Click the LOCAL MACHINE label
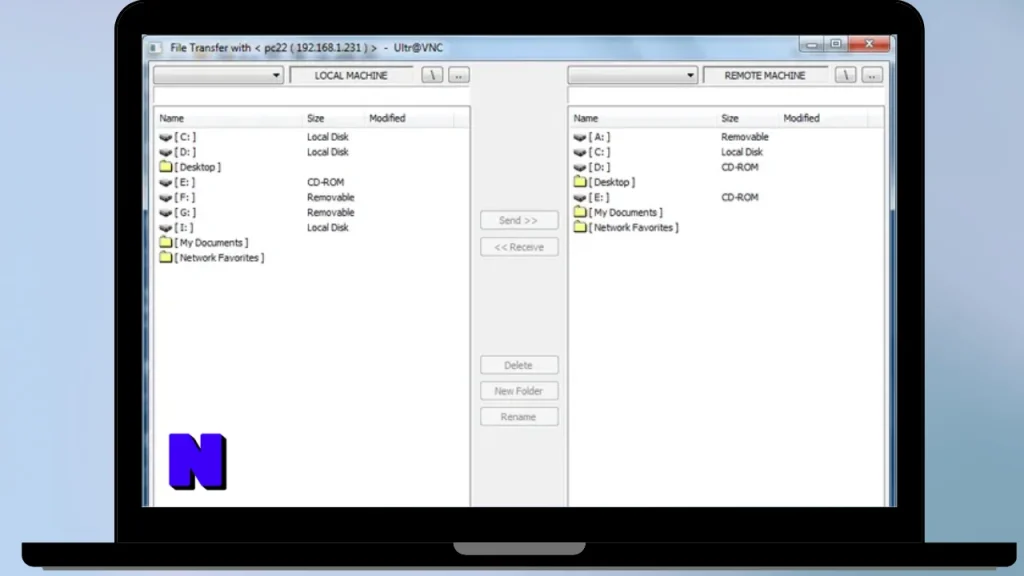The height and width of the screenshot is (576, 1024). pyautogui.click(x=351, y=76)
